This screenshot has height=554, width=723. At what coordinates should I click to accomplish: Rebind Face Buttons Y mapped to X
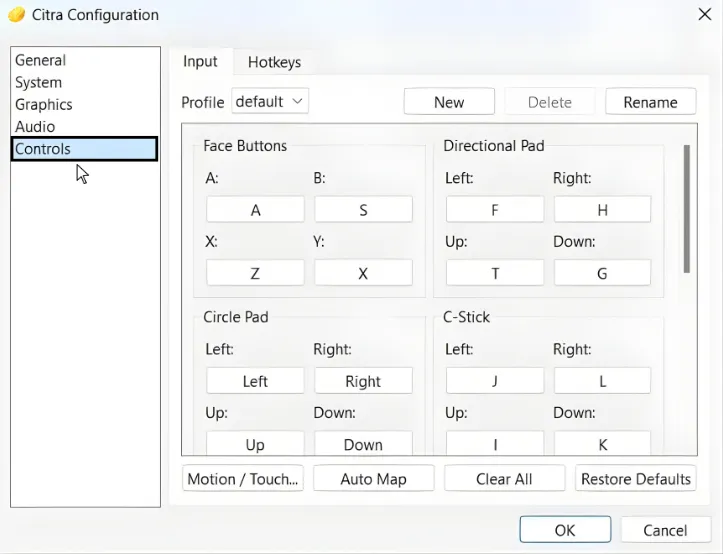(x=363, y=273)
